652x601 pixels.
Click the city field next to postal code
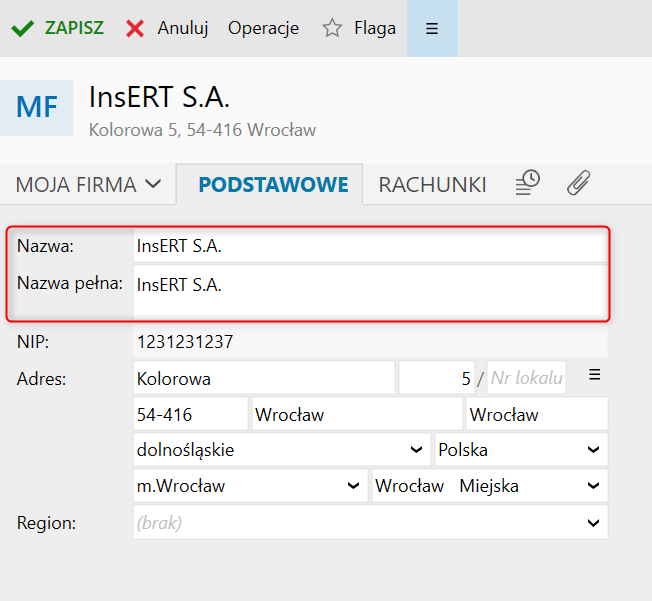(357, 414)
